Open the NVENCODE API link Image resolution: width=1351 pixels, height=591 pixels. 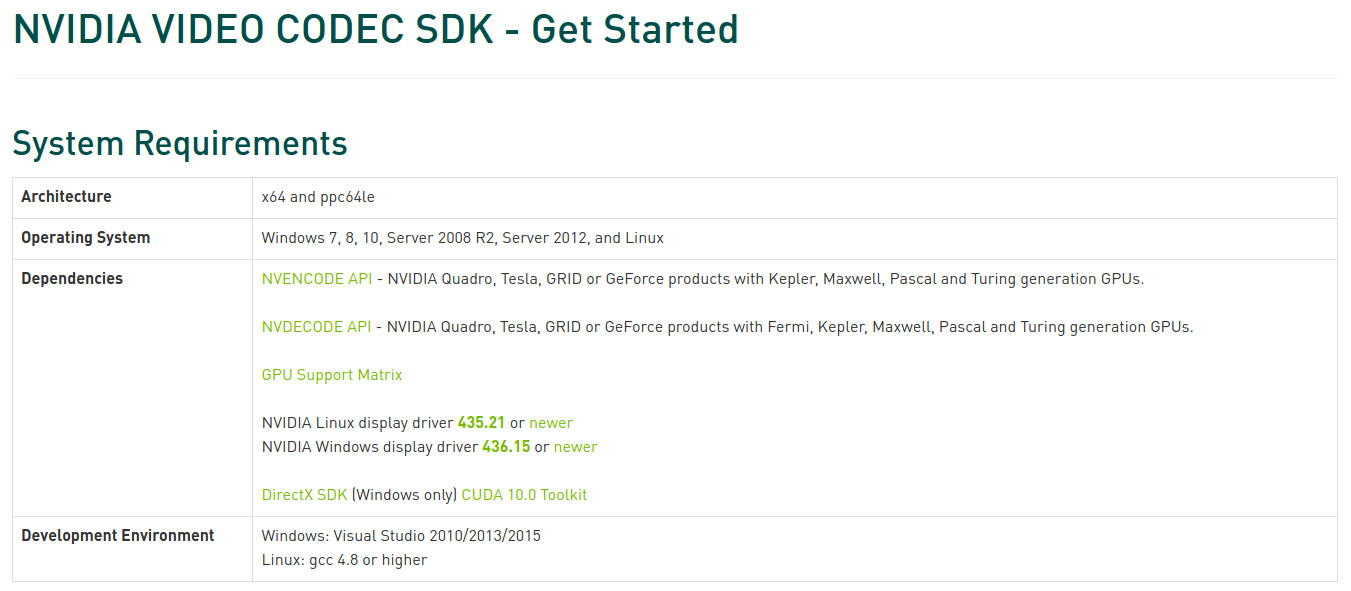(x=316, y=279)
